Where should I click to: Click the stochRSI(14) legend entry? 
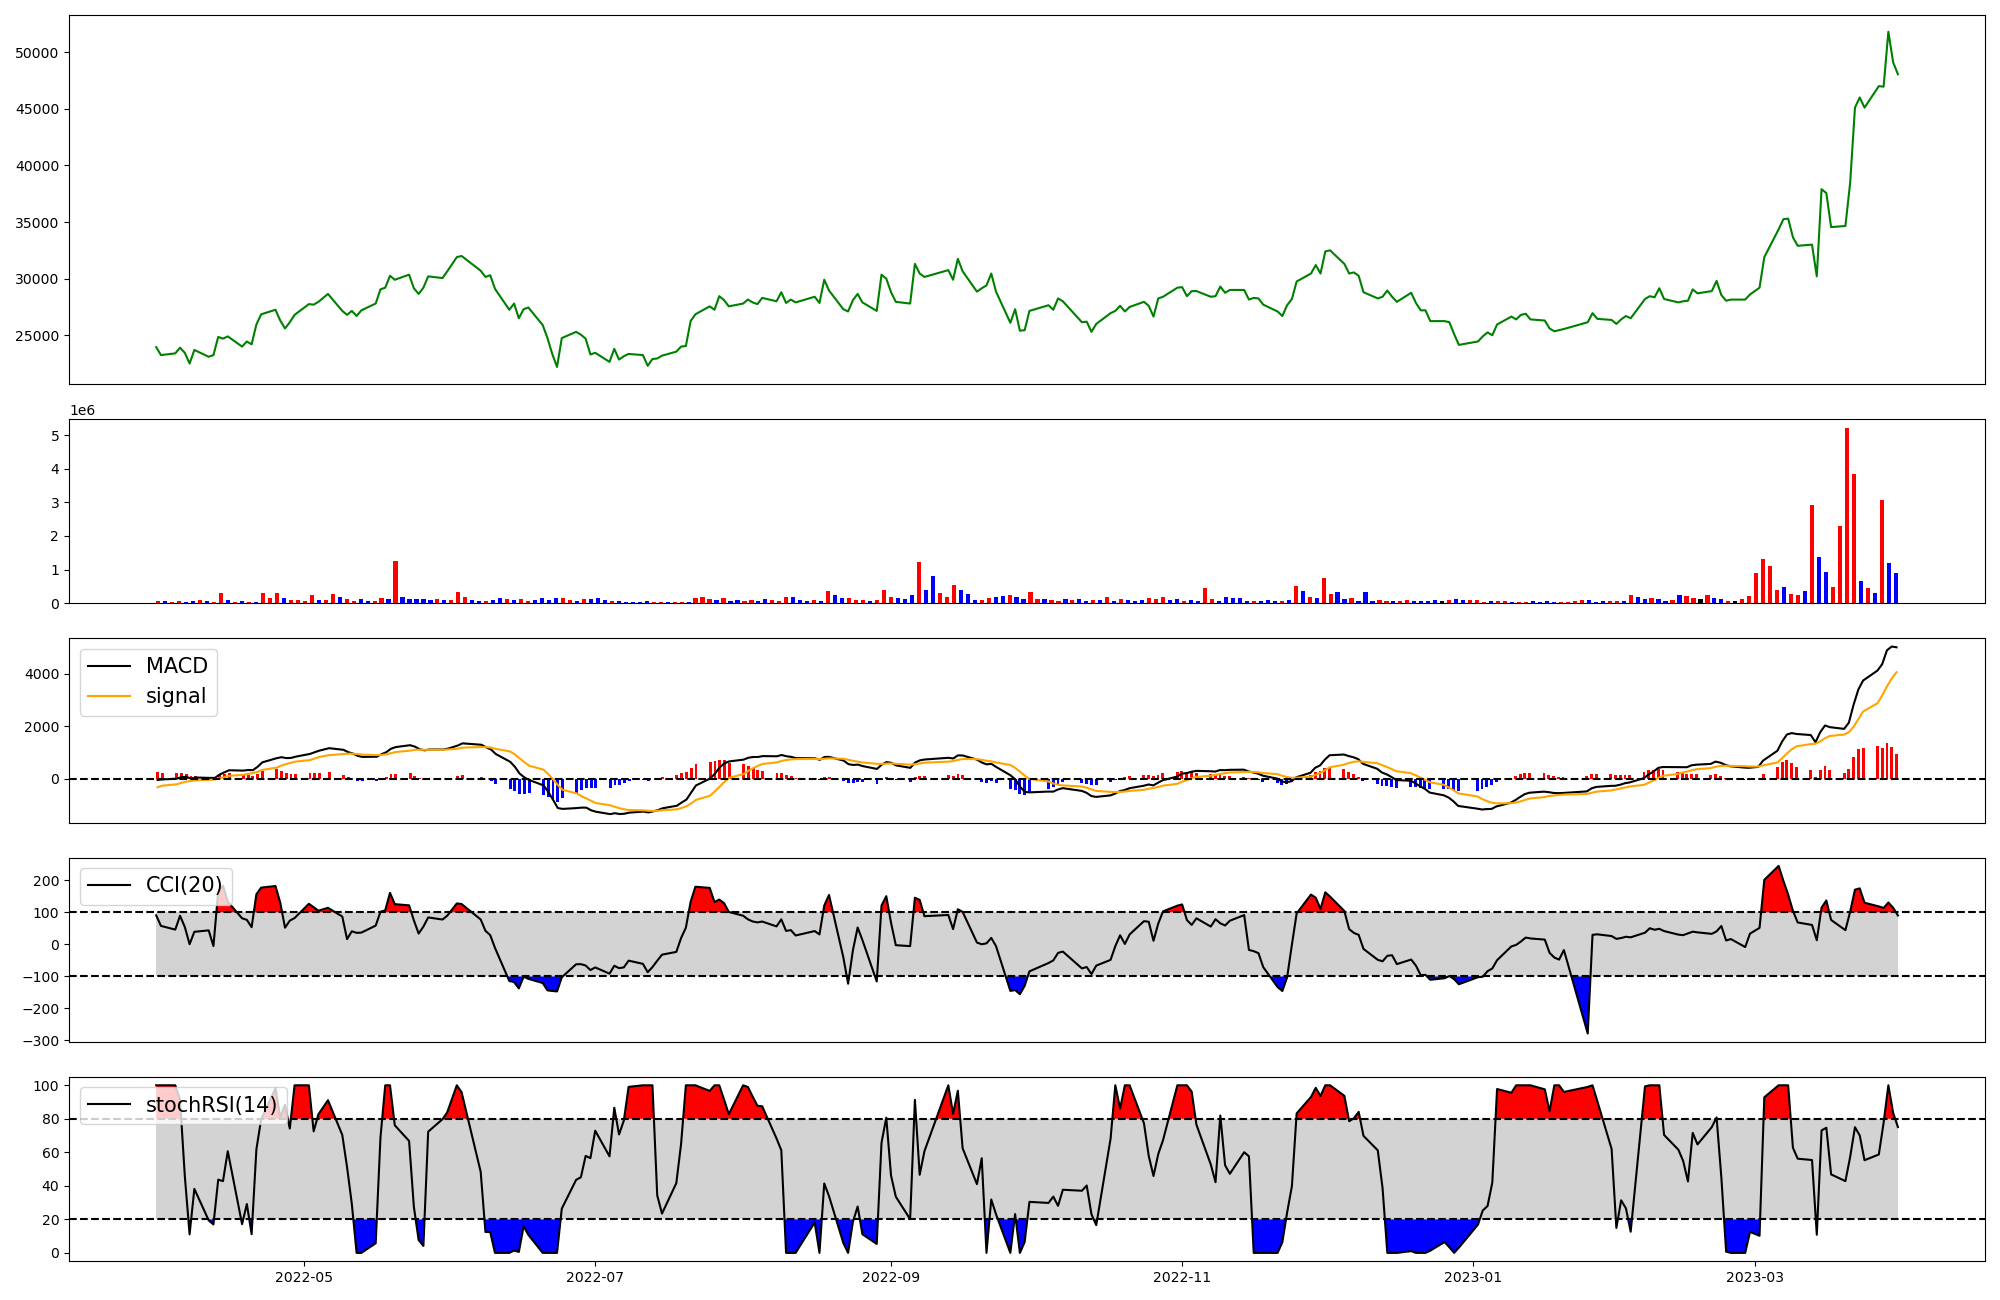211,1105
